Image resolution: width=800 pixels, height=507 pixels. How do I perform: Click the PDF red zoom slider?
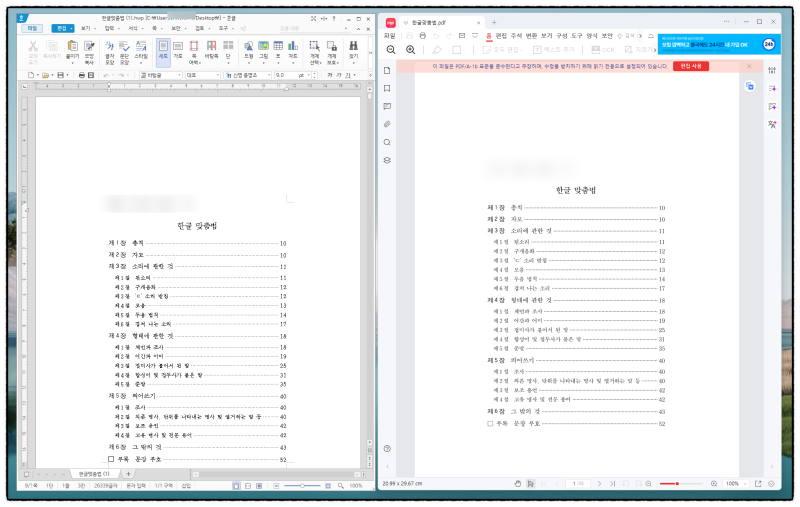tap(681, 484)
